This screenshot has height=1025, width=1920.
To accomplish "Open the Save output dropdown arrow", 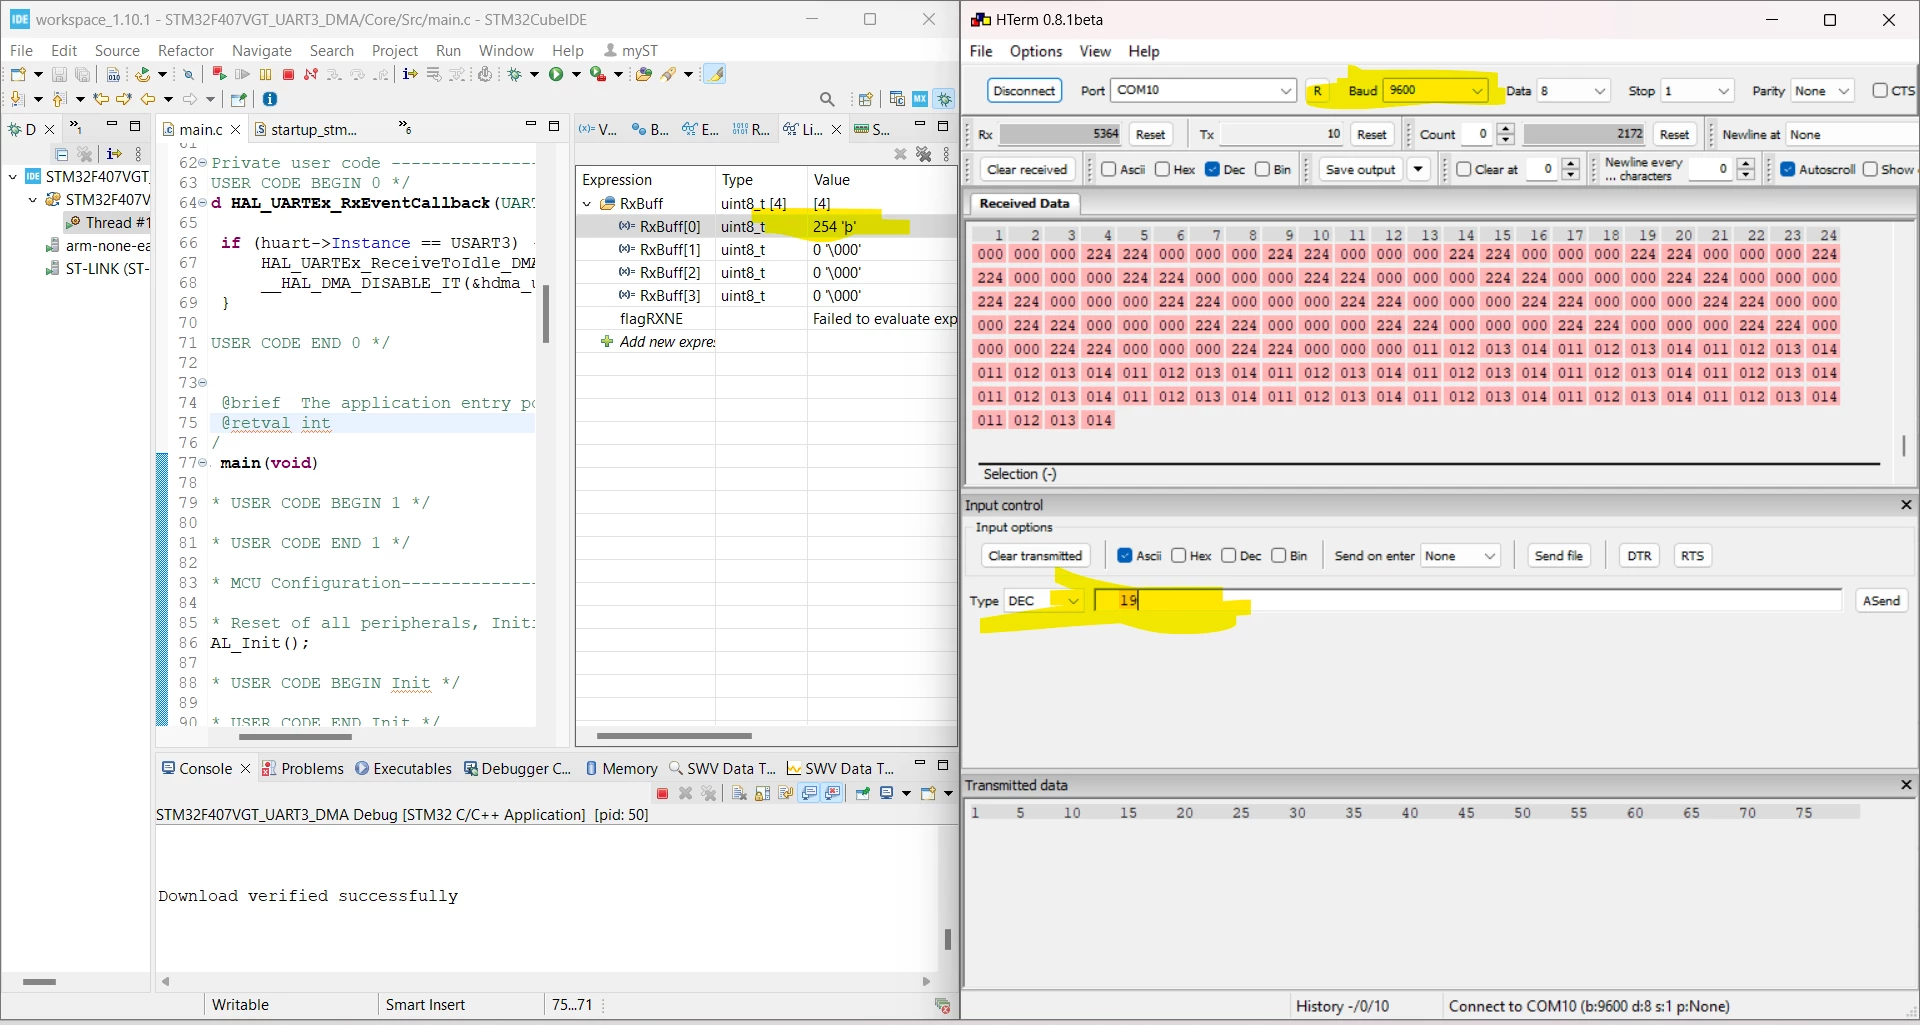I will pyautogui.click(x=1418, y=169).
